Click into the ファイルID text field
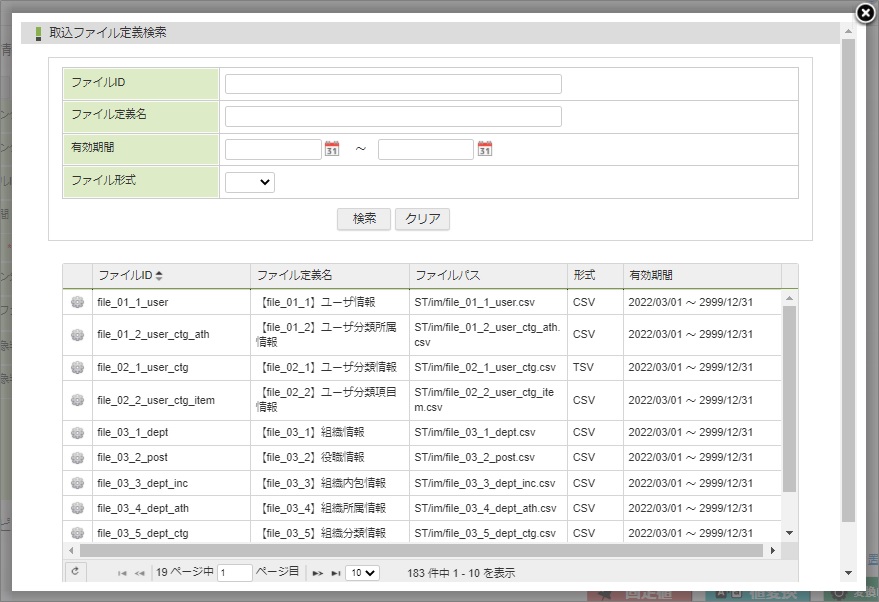 click(393, 84)
